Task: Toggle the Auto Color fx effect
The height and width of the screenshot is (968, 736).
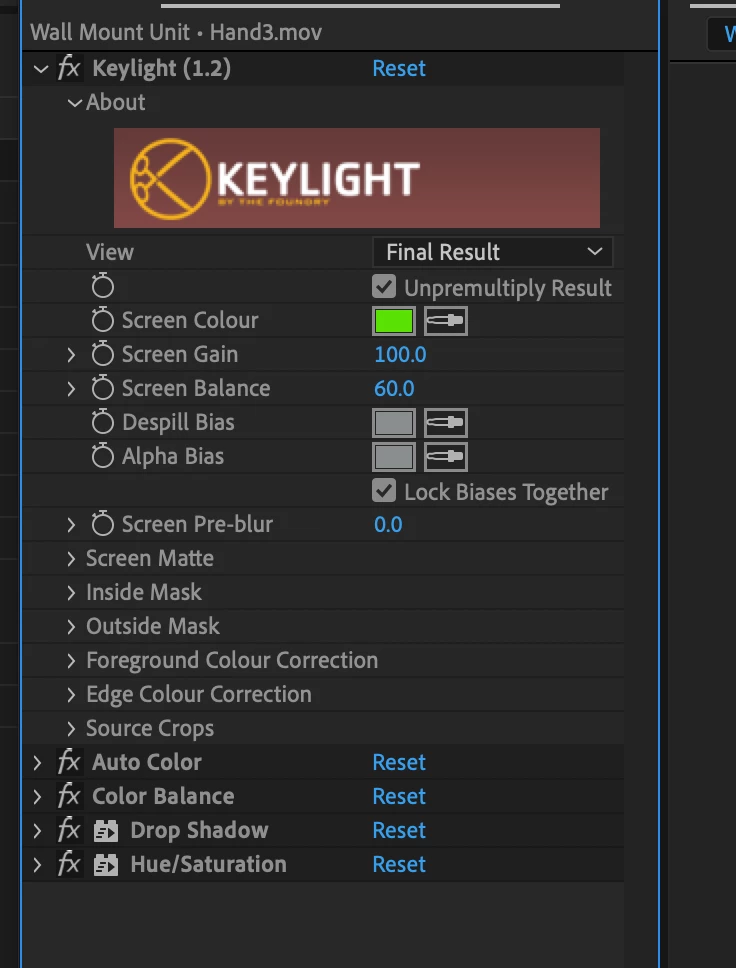Action: tap(69, 762)
